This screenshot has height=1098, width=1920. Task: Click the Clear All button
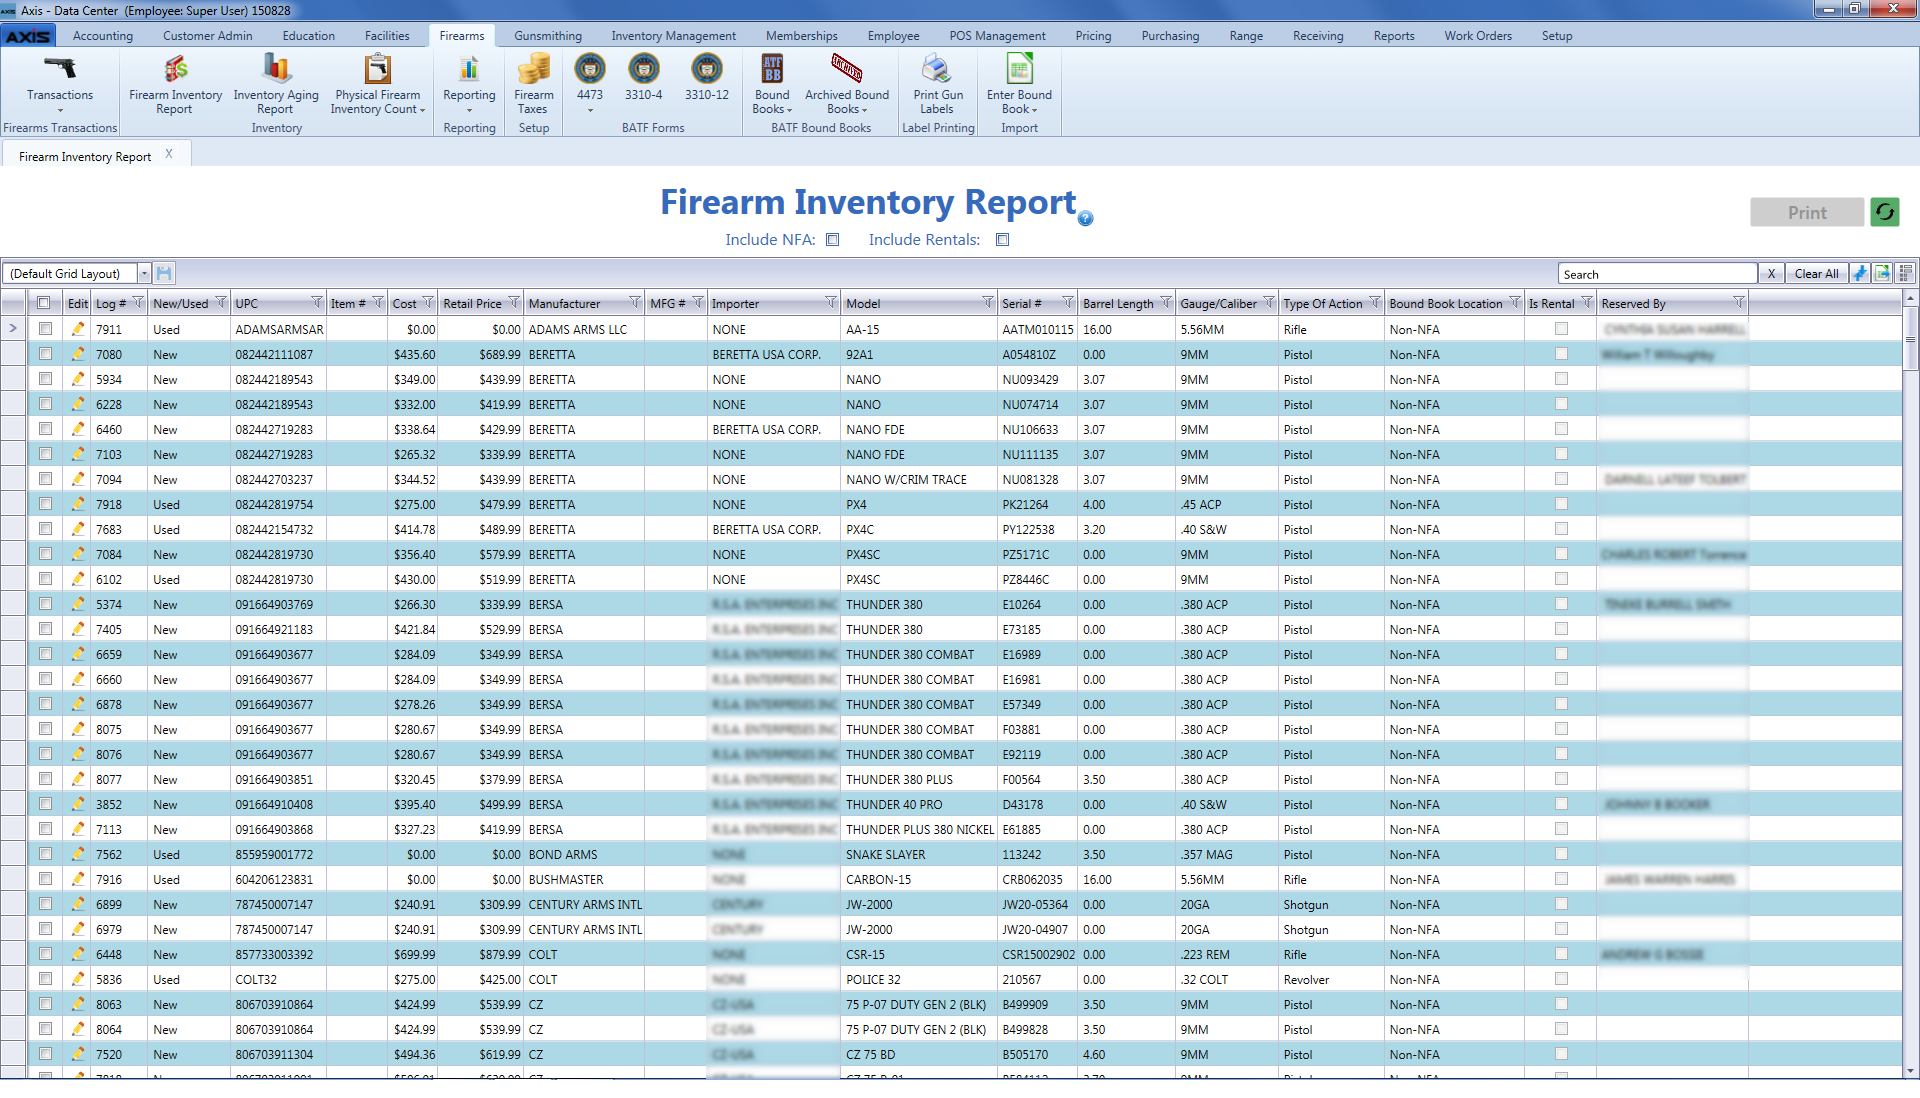click(1816, 273)
